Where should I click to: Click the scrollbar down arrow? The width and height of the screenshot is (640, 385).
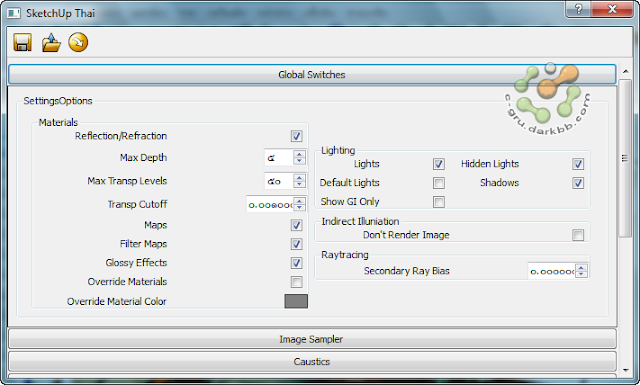click(625, 370)
